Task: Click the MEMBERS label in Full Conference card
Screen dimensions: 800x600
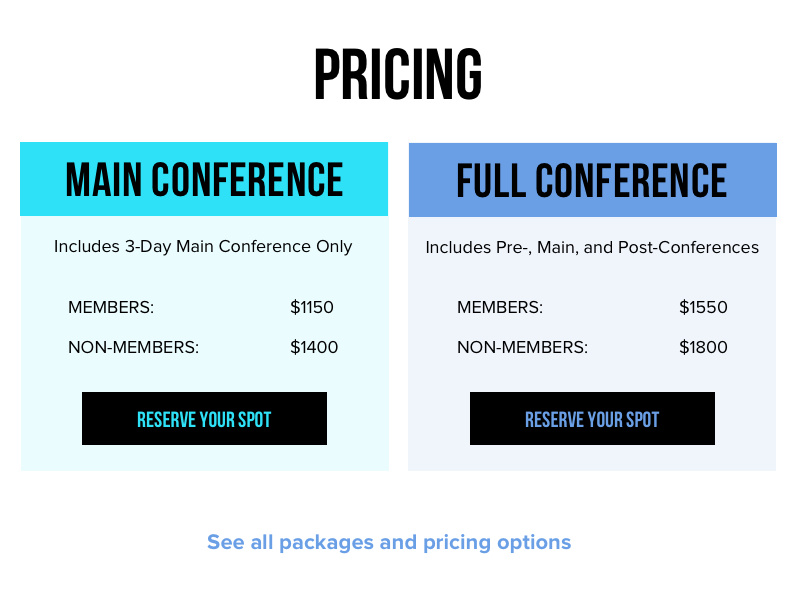Action: [x=500, y=307]
